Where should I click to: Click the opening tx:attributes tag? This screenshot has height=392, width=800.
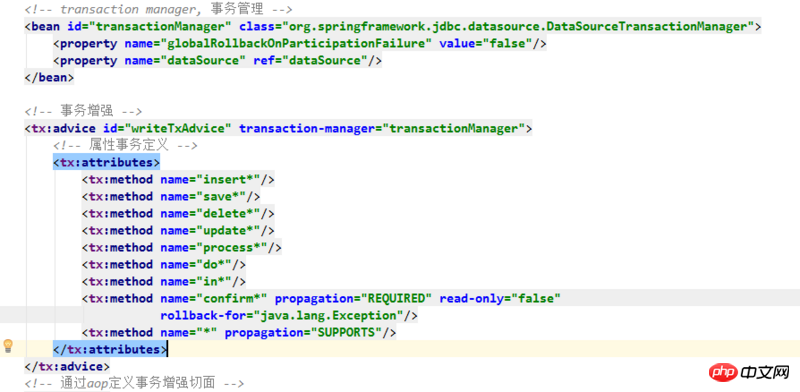click(x=107, y=162)
